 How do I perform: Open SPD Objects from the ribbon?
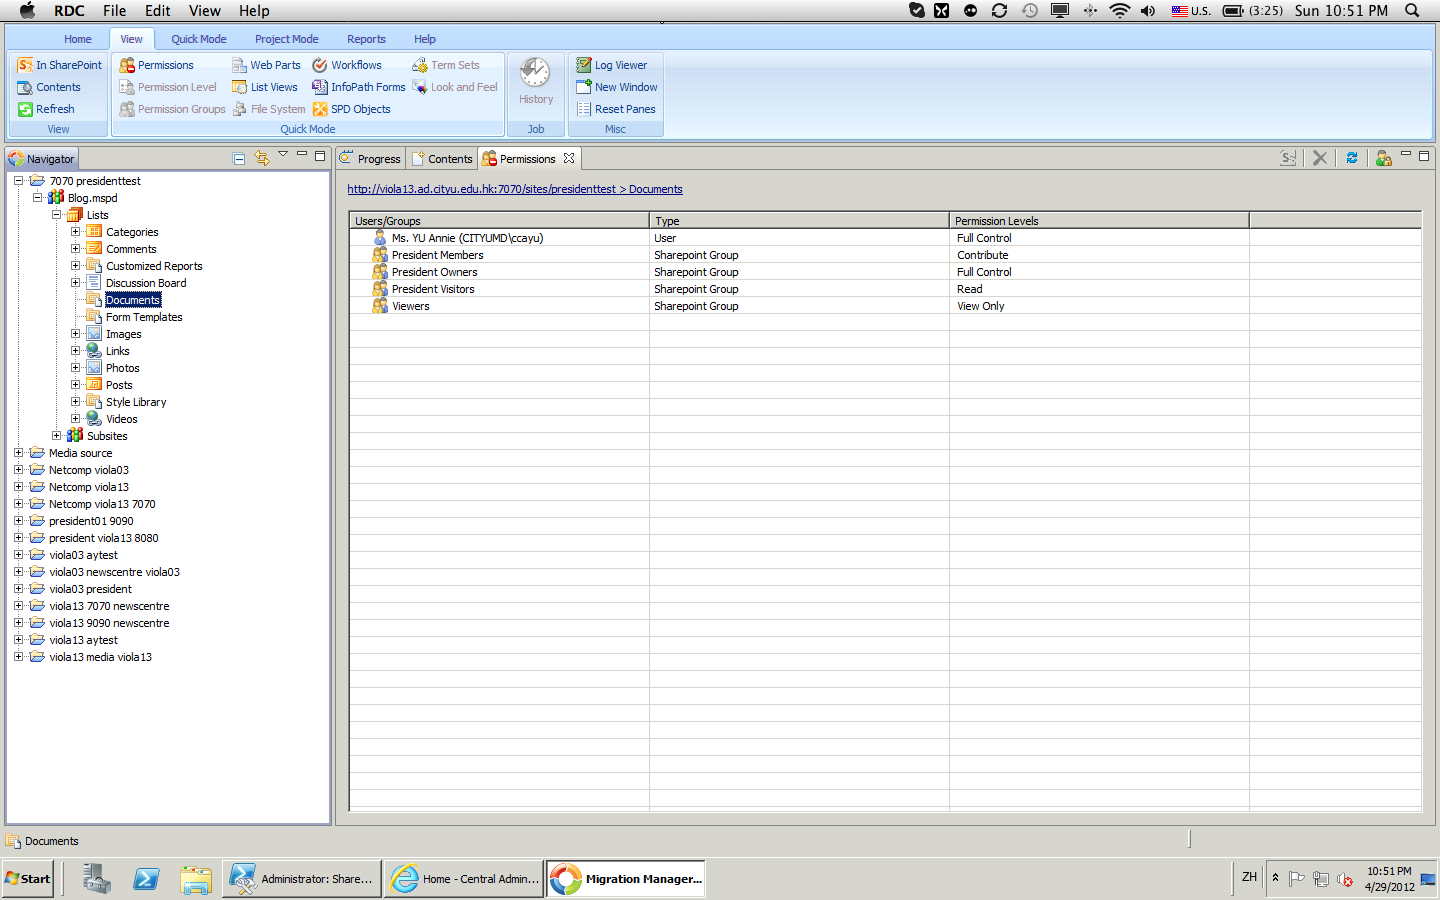(x=352, y=109)
